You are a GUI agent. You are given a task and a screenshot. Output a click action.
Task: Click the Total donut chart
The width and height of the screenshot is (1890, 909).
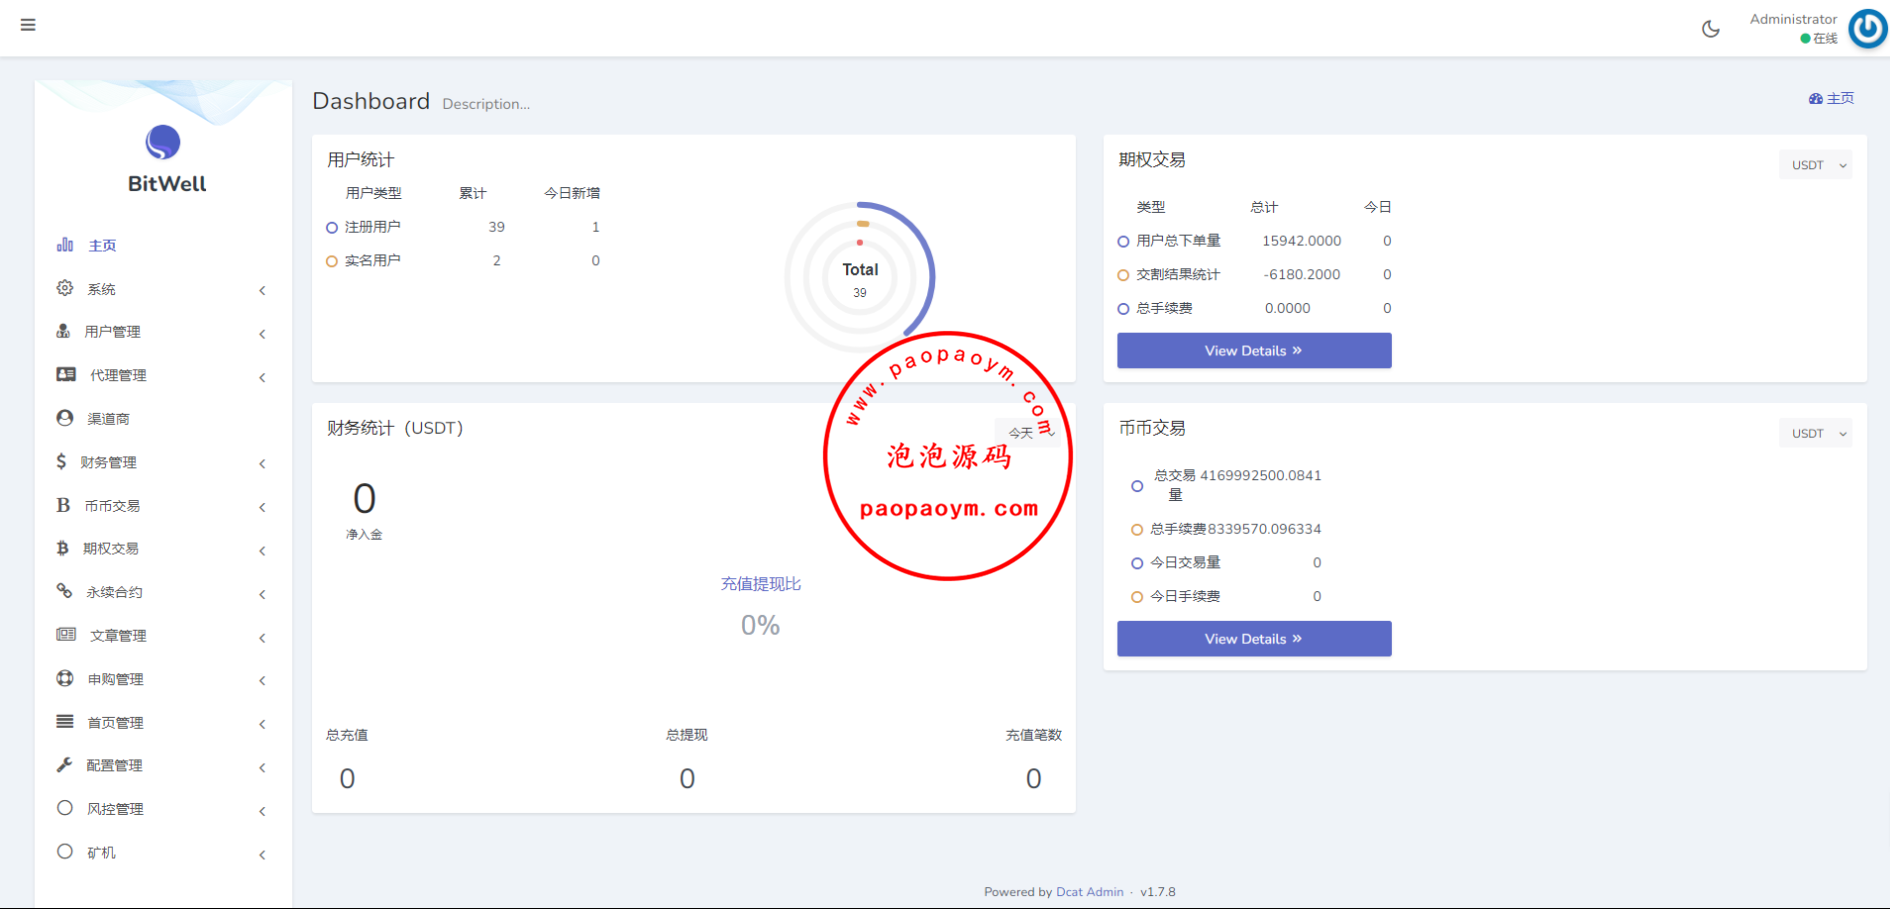860,278
